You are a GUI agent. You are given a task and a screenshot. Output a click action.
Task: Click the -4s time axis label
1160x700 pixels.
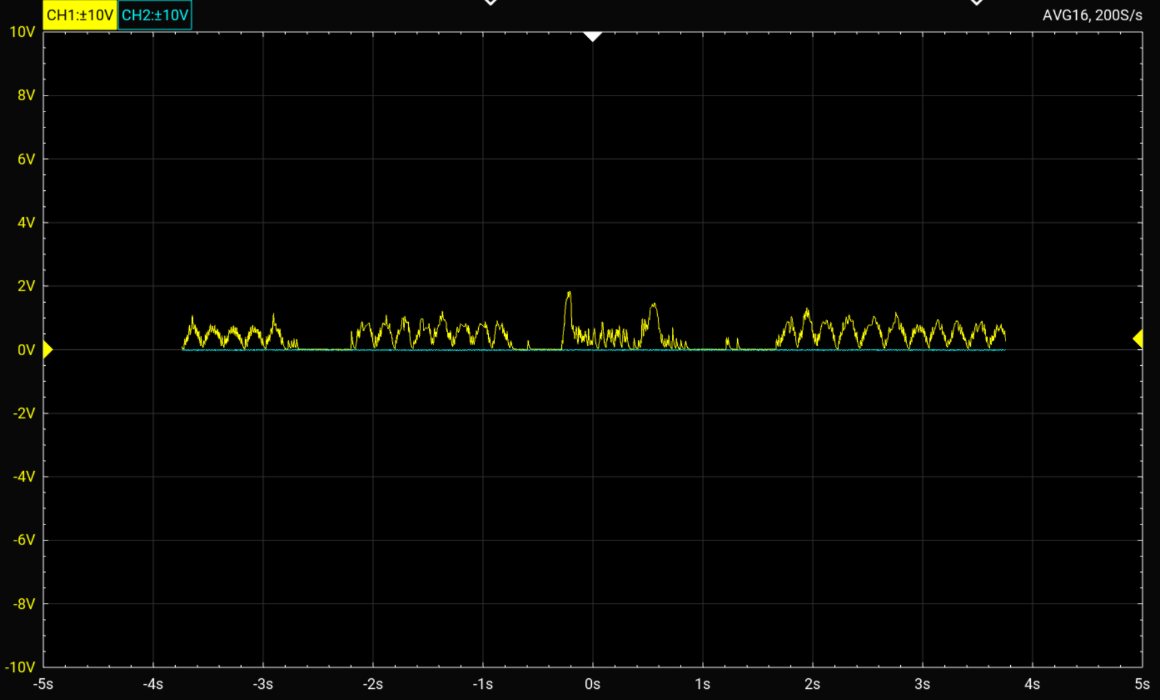(x=153, y=684)
